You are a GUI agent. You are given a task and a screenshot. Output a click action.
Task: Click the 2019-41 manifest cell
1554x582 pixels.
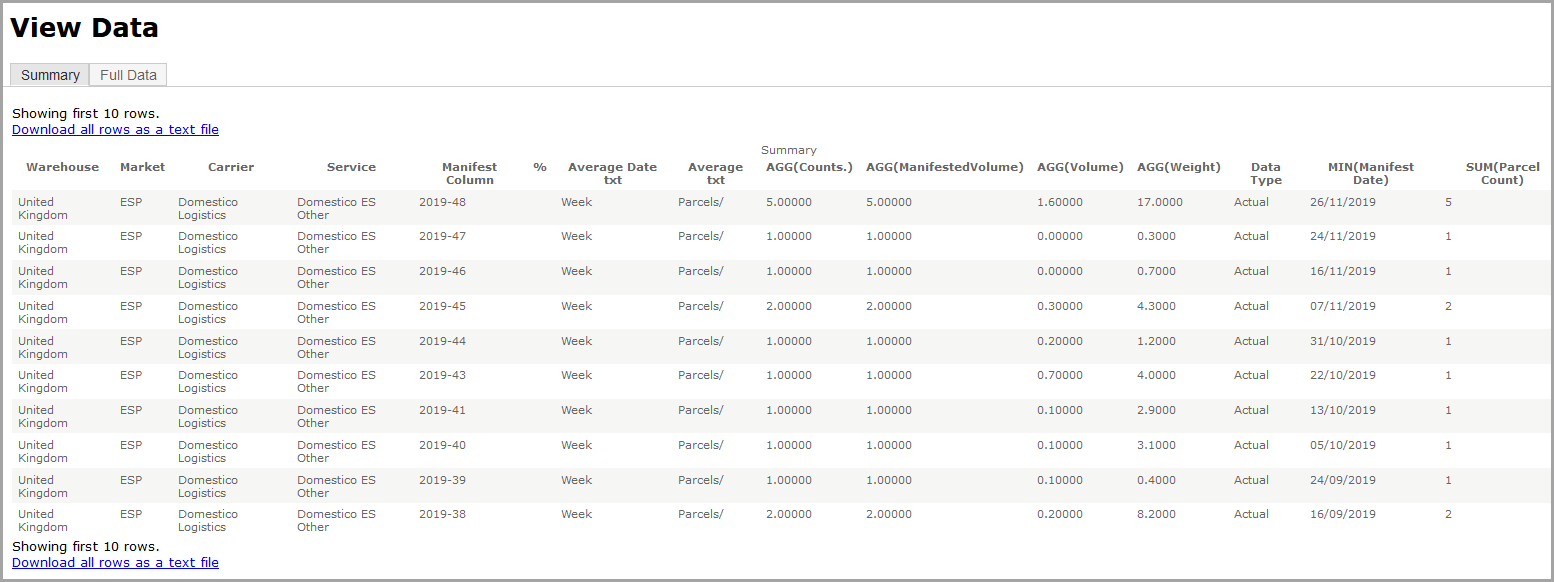(x=442, y=410)
